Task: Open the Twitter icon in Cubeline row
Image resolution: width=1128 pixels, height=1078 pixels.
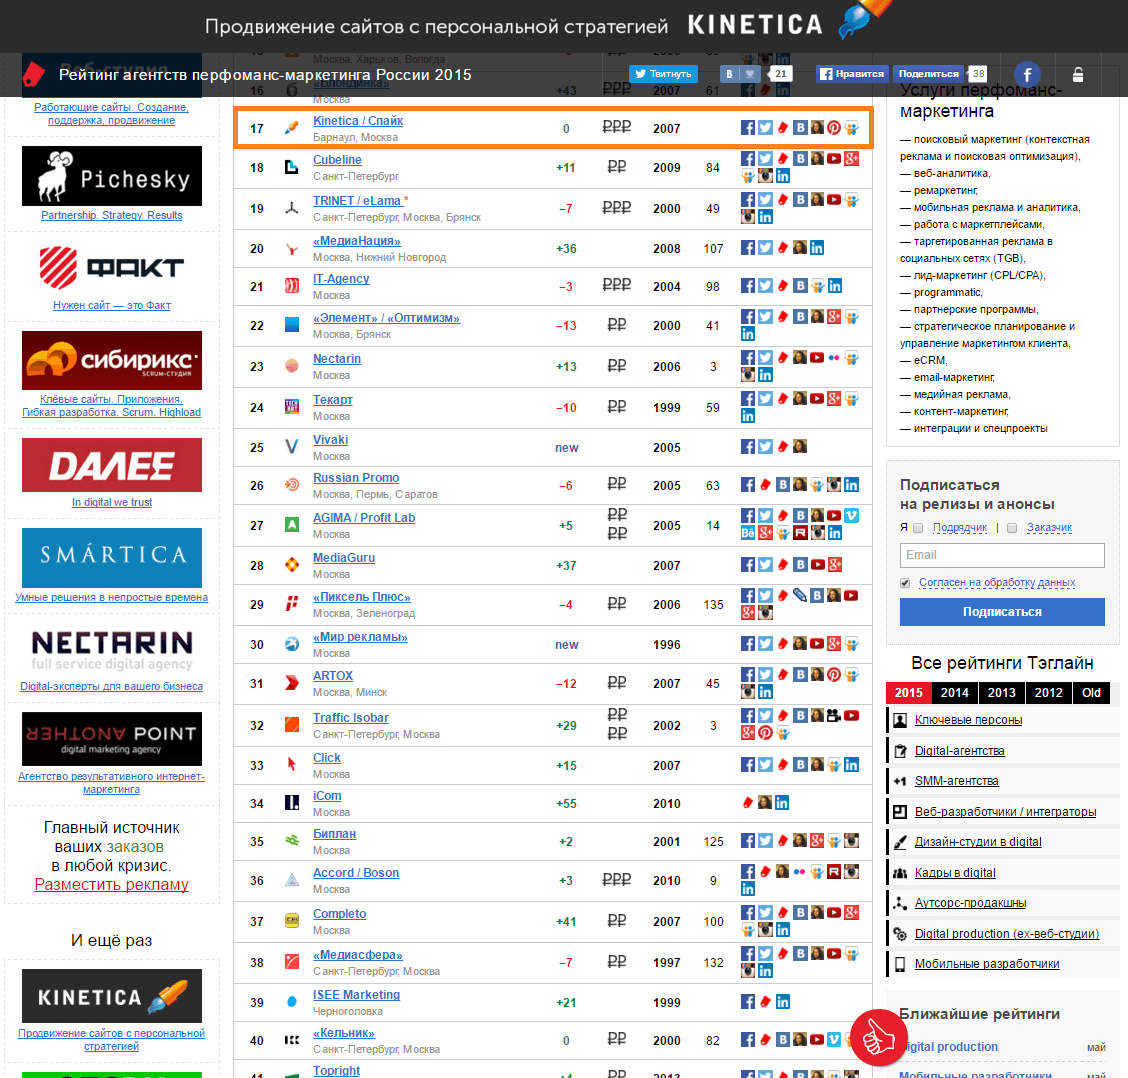Action: point(765,158)
